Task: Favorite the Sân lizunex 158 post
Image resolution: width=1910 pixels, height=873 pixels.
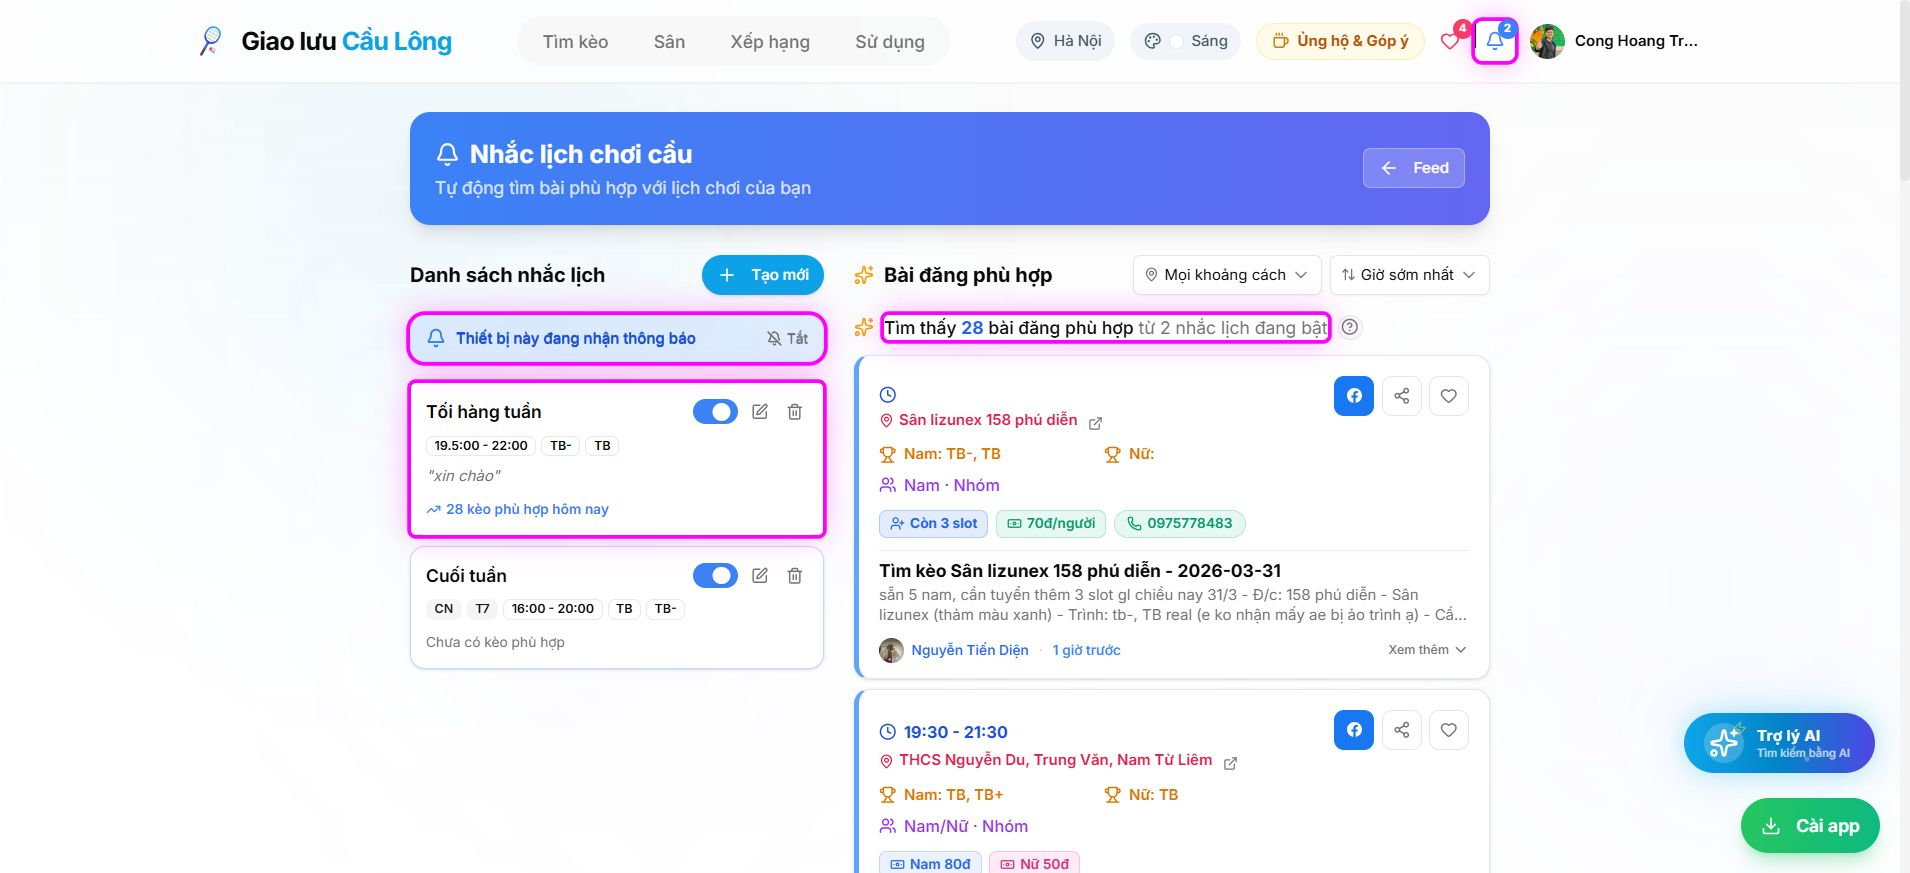Action: pos(1449,396)
